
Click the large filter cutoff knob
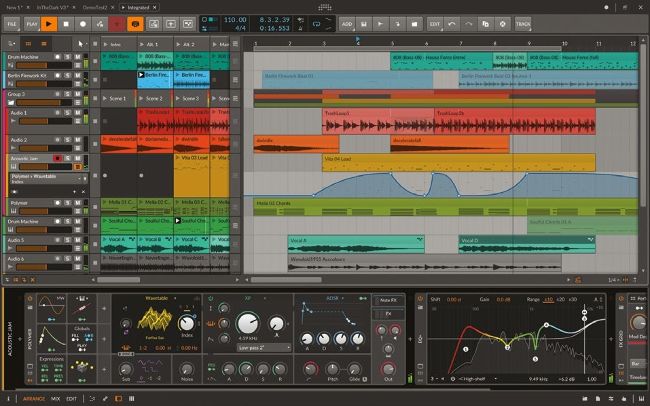coord(247,324)
